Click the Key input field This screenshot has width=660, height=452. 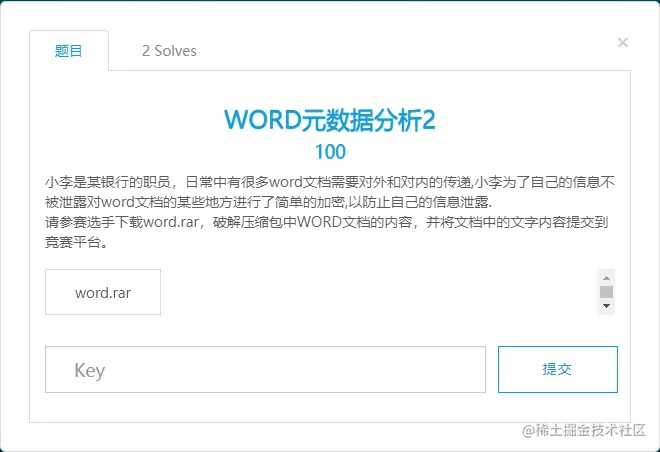coord(265,370)
